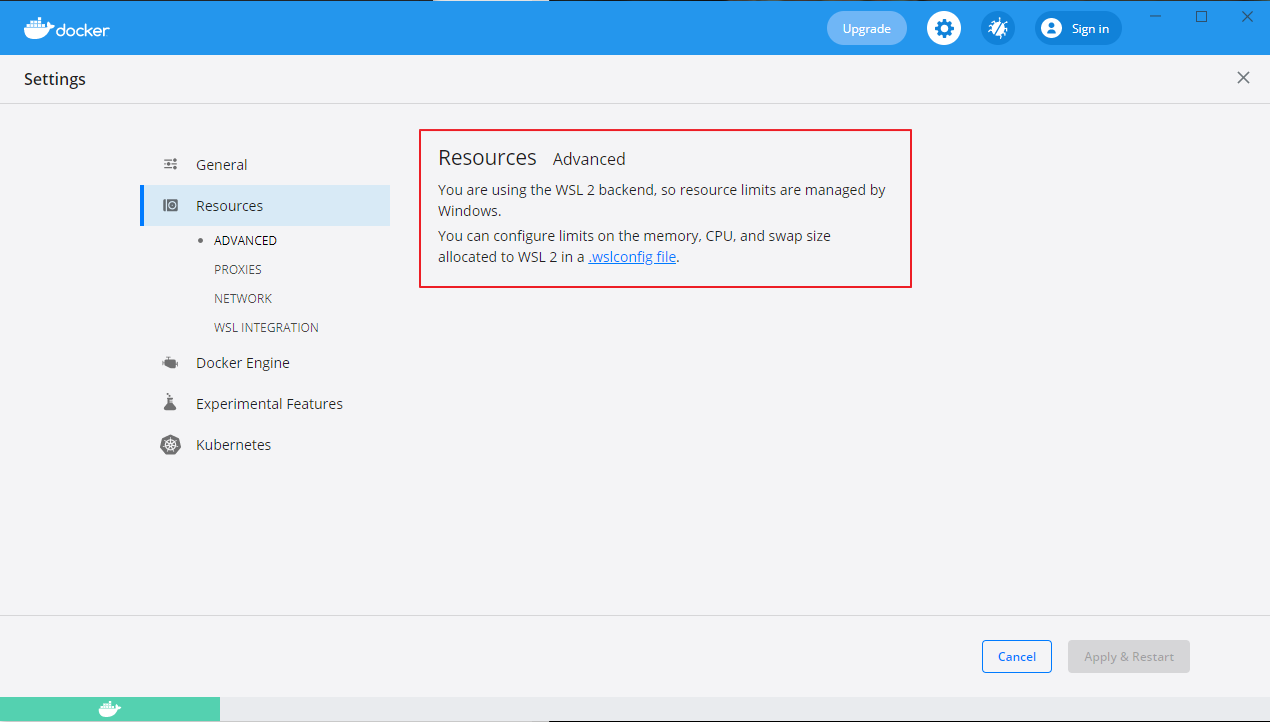Select the Resources settings section
Screen dimensions: 1270x722
point(229,206)
